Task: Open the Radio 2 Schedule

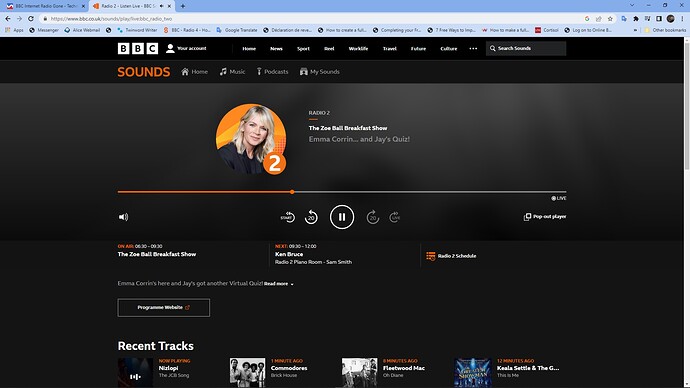Action: coord(451,256)
